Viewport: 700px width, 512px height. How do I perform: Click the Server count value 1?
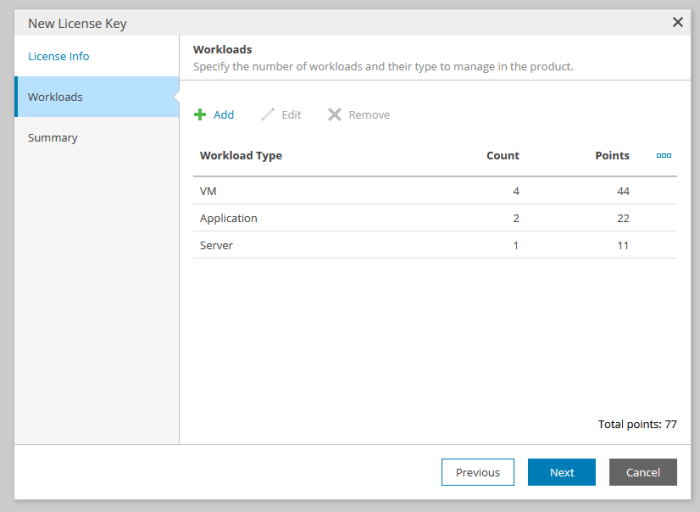pyautogui.click(x=516, y=246)
